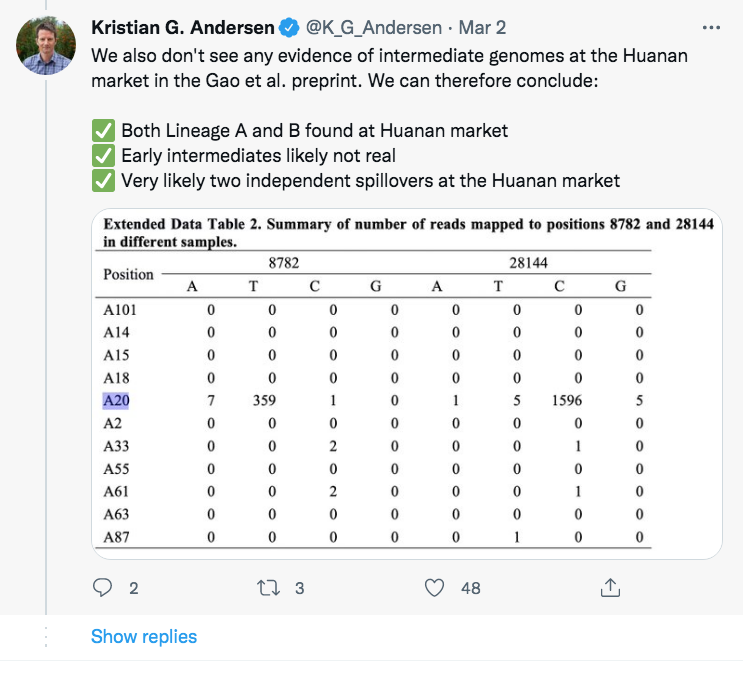Click the green check beside Early intermediates
This screenshot has width=743, height=674.
103,156
